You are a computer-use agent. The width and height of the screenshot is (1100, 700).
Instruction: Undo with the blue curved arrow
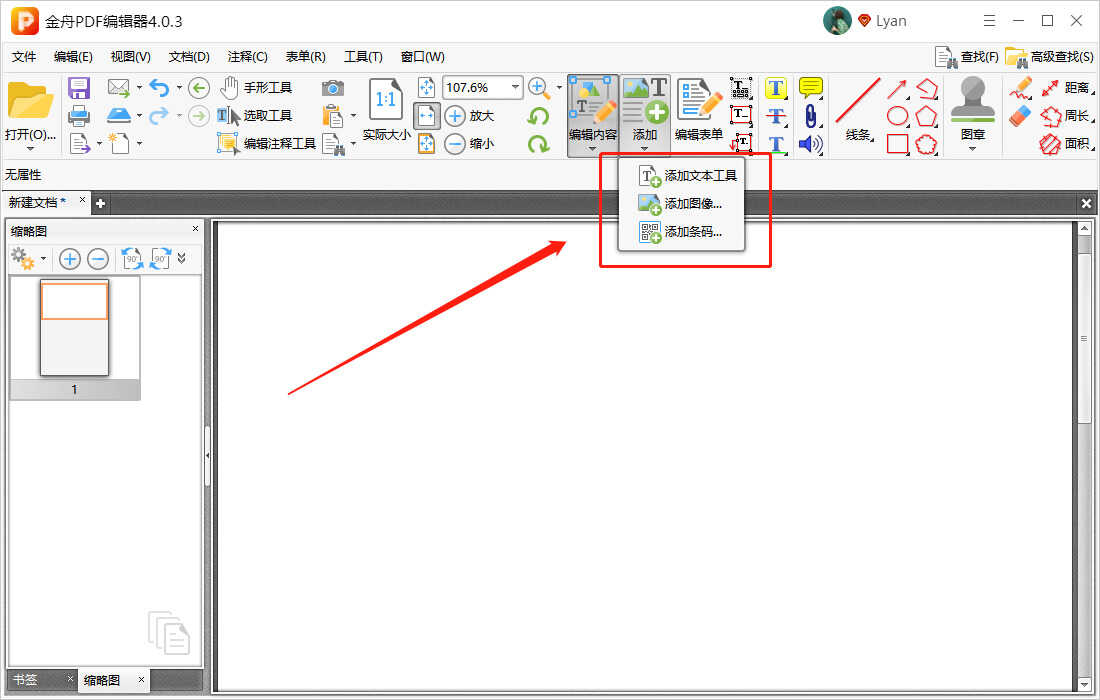click(x=159, y=88)
